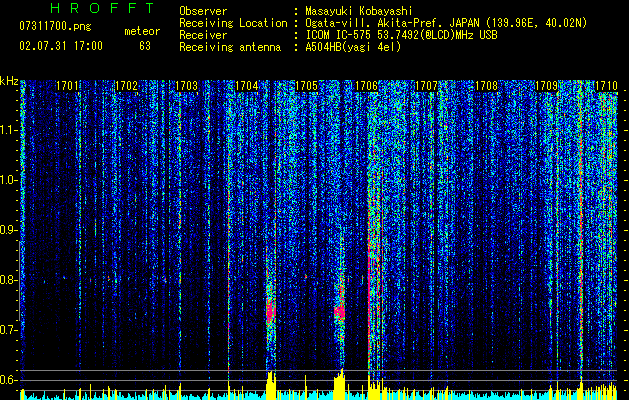Click the A504HB(yagi 4el) antenna text
The height and width of the screenshot is (400, 629).
353,47
